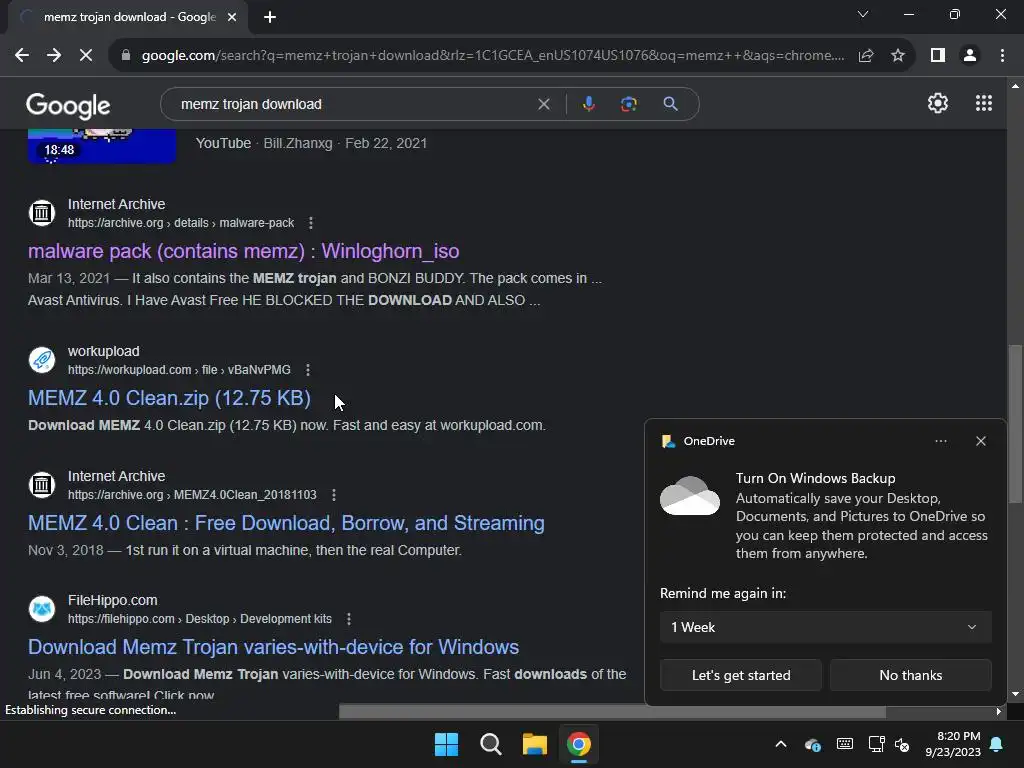This screenshot has width=1024, height=768.
Task: Clear the Google search box text
Action: point(543,104)
